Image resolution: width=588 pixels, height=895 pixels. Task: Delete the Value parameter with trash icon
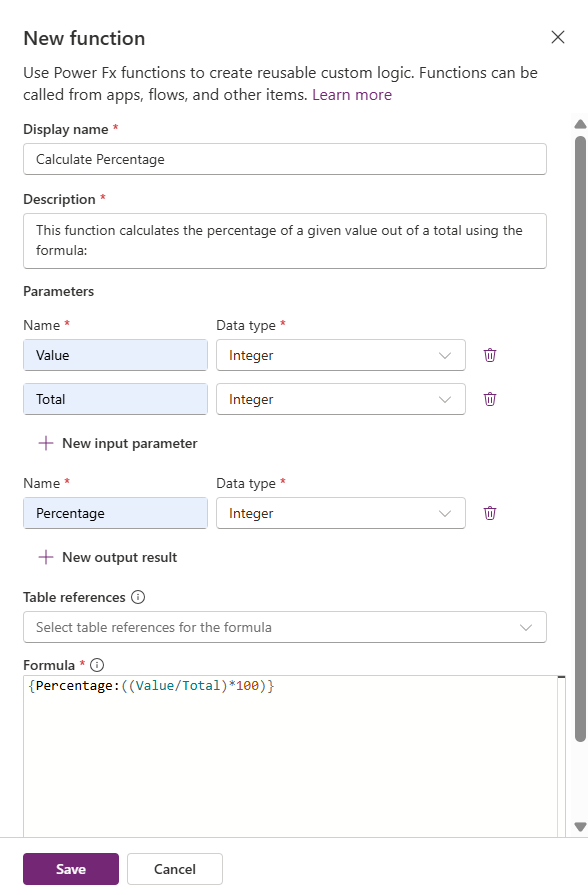pyautogui.click(x=490, y=355)
